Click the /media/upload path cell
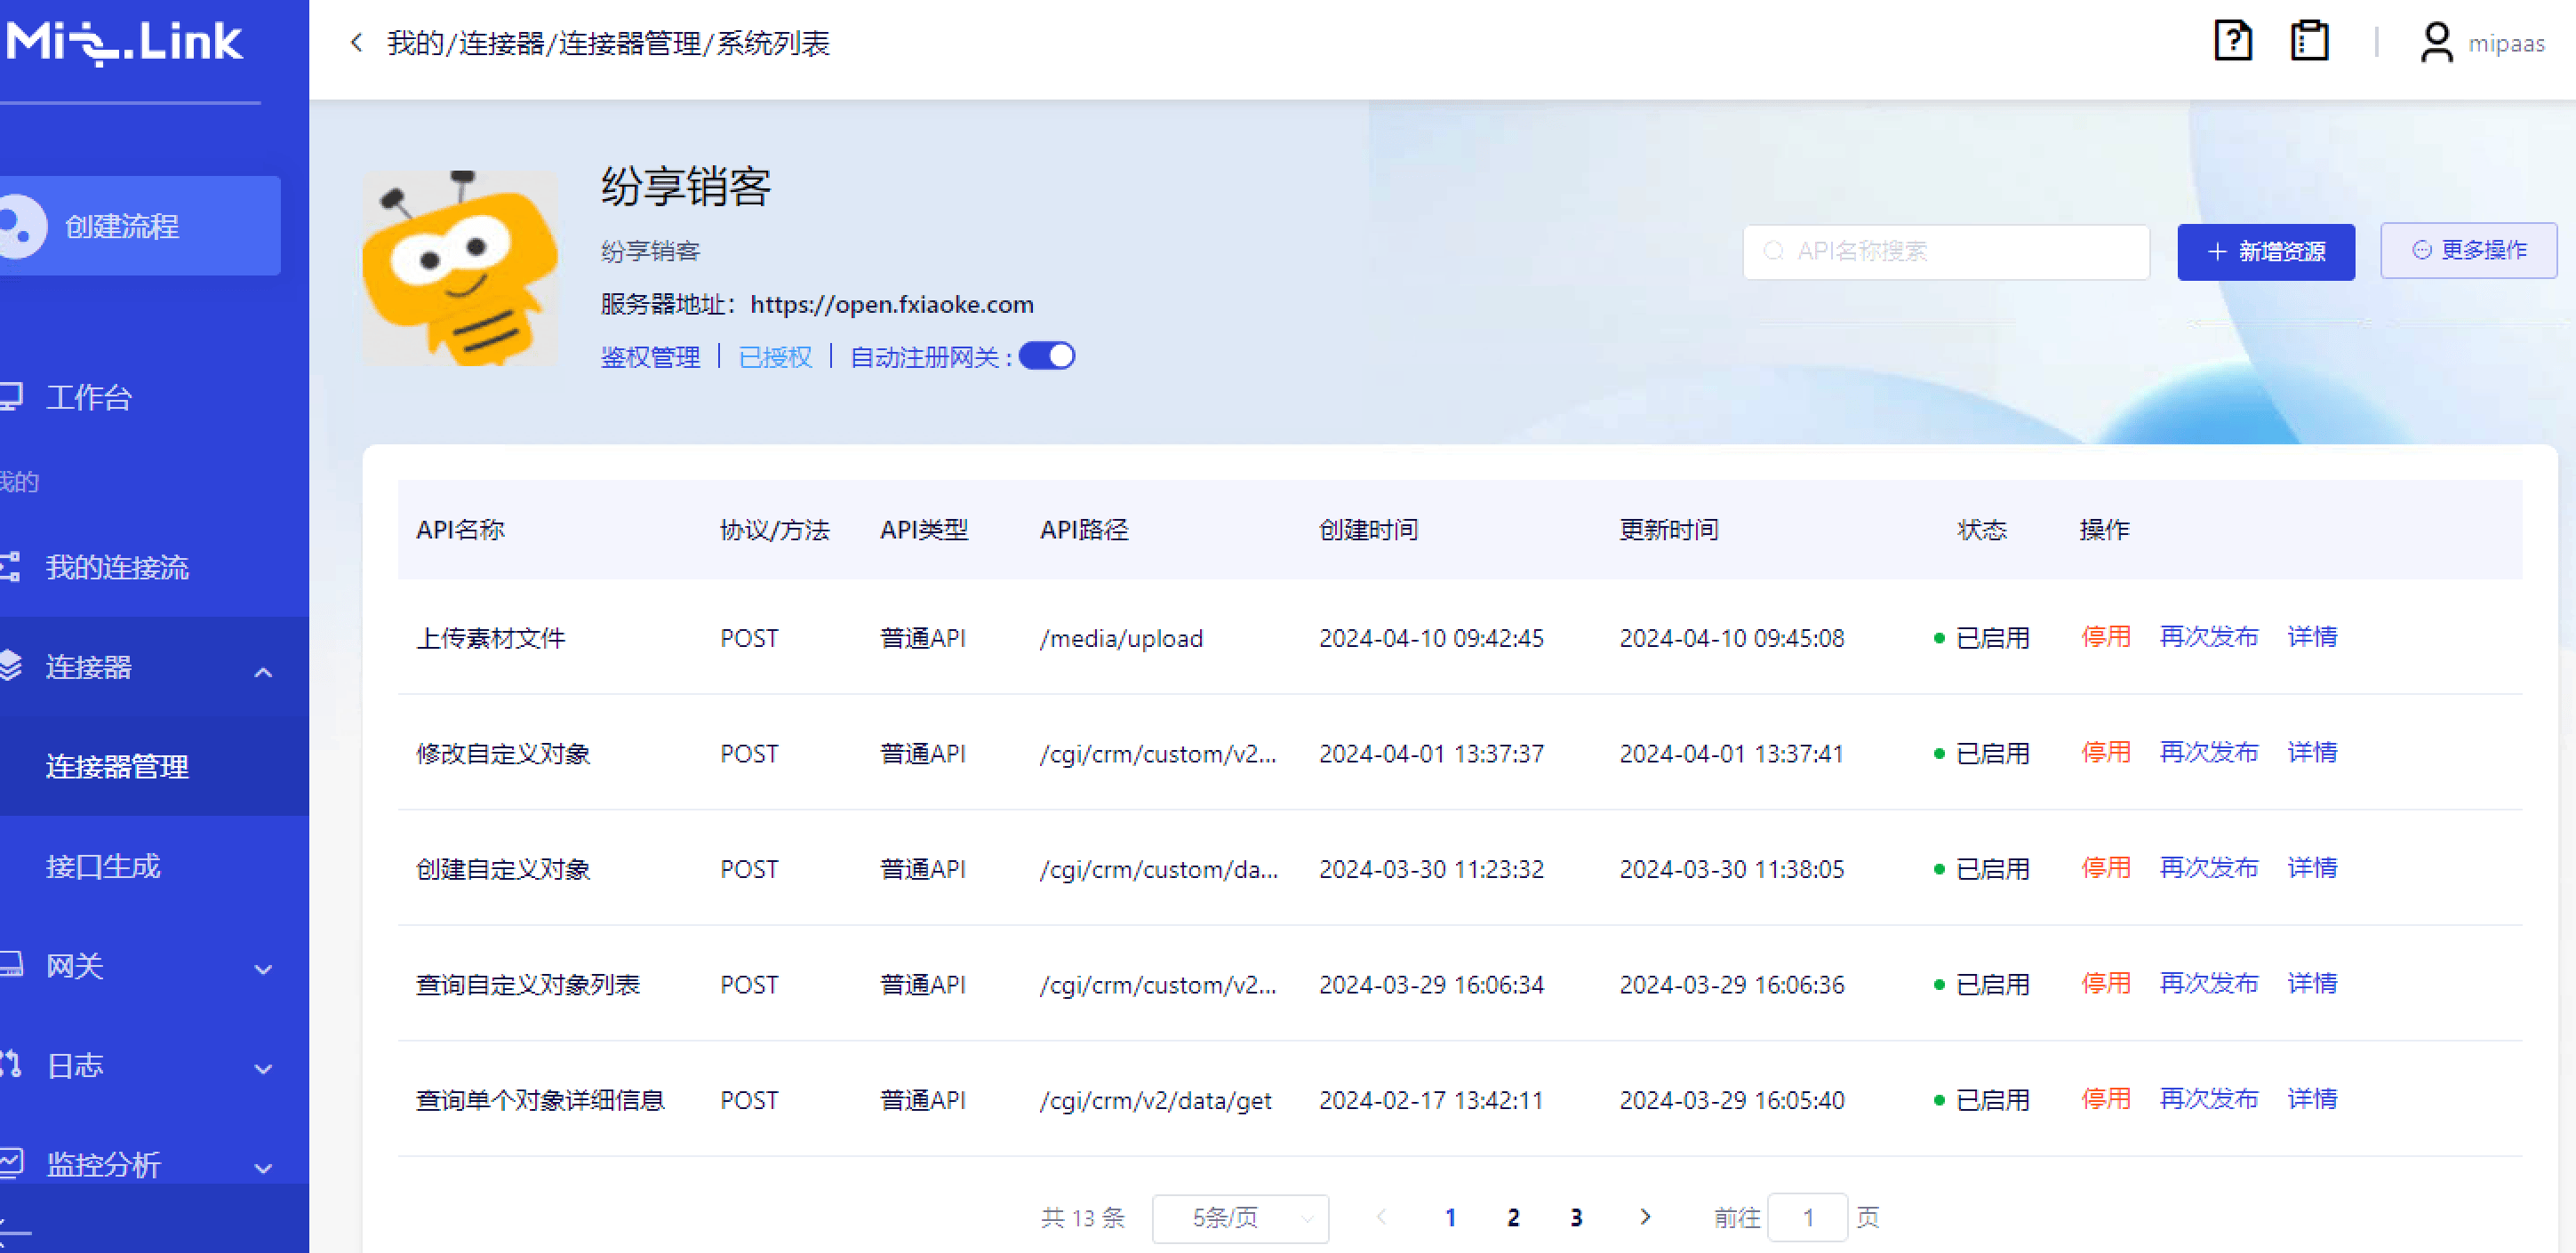Screen dimensions: 2576x1253 (x=1121, y=638)
